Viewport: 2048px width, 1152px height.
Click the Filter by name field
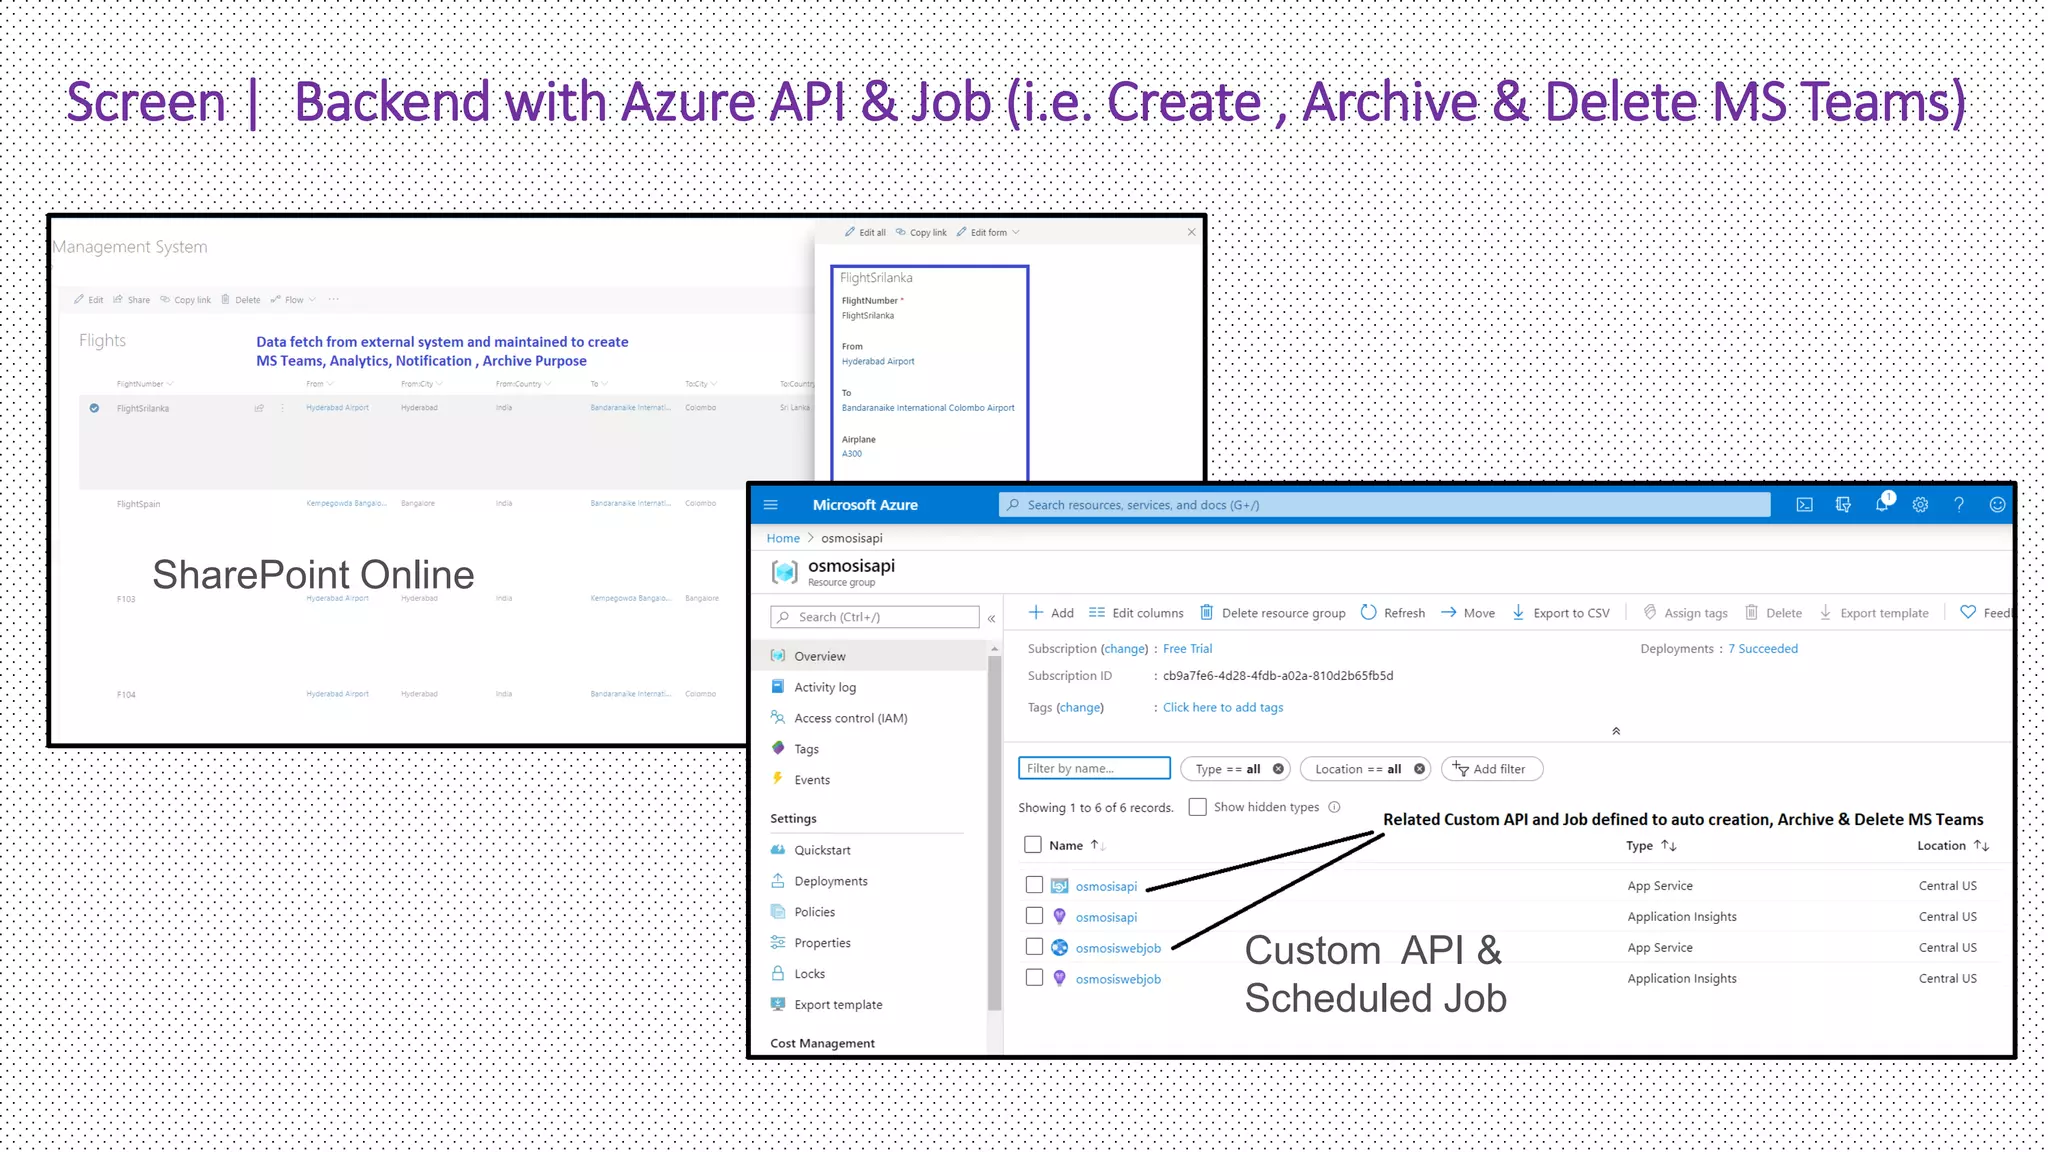(x=1094, y=768)
